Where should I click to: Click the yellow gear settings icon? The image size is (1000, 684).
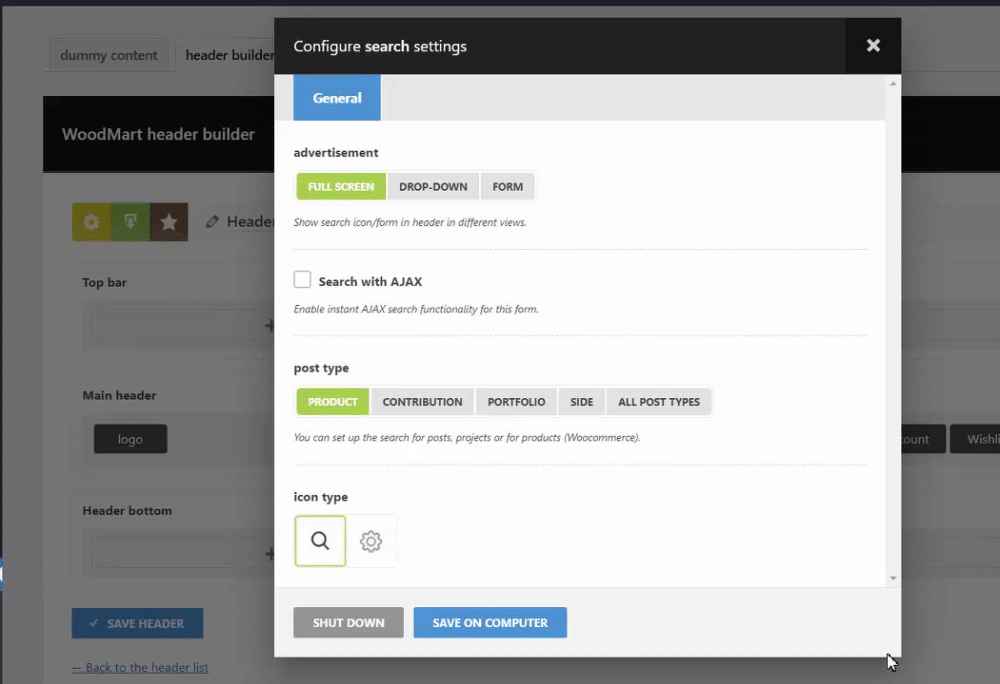[x=91, y=222]
